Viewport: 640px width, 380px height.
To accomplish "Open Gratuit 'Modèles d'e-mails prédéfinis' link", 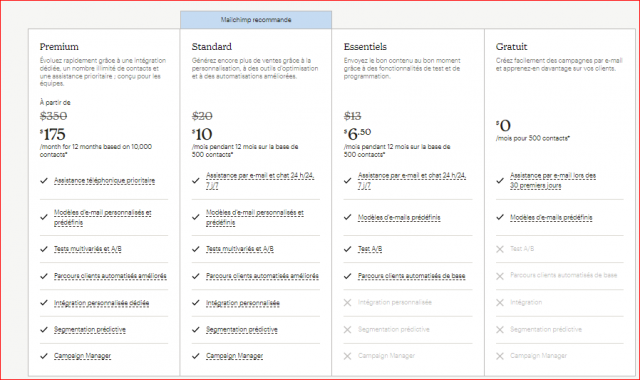I will click(x=551, y=218).
